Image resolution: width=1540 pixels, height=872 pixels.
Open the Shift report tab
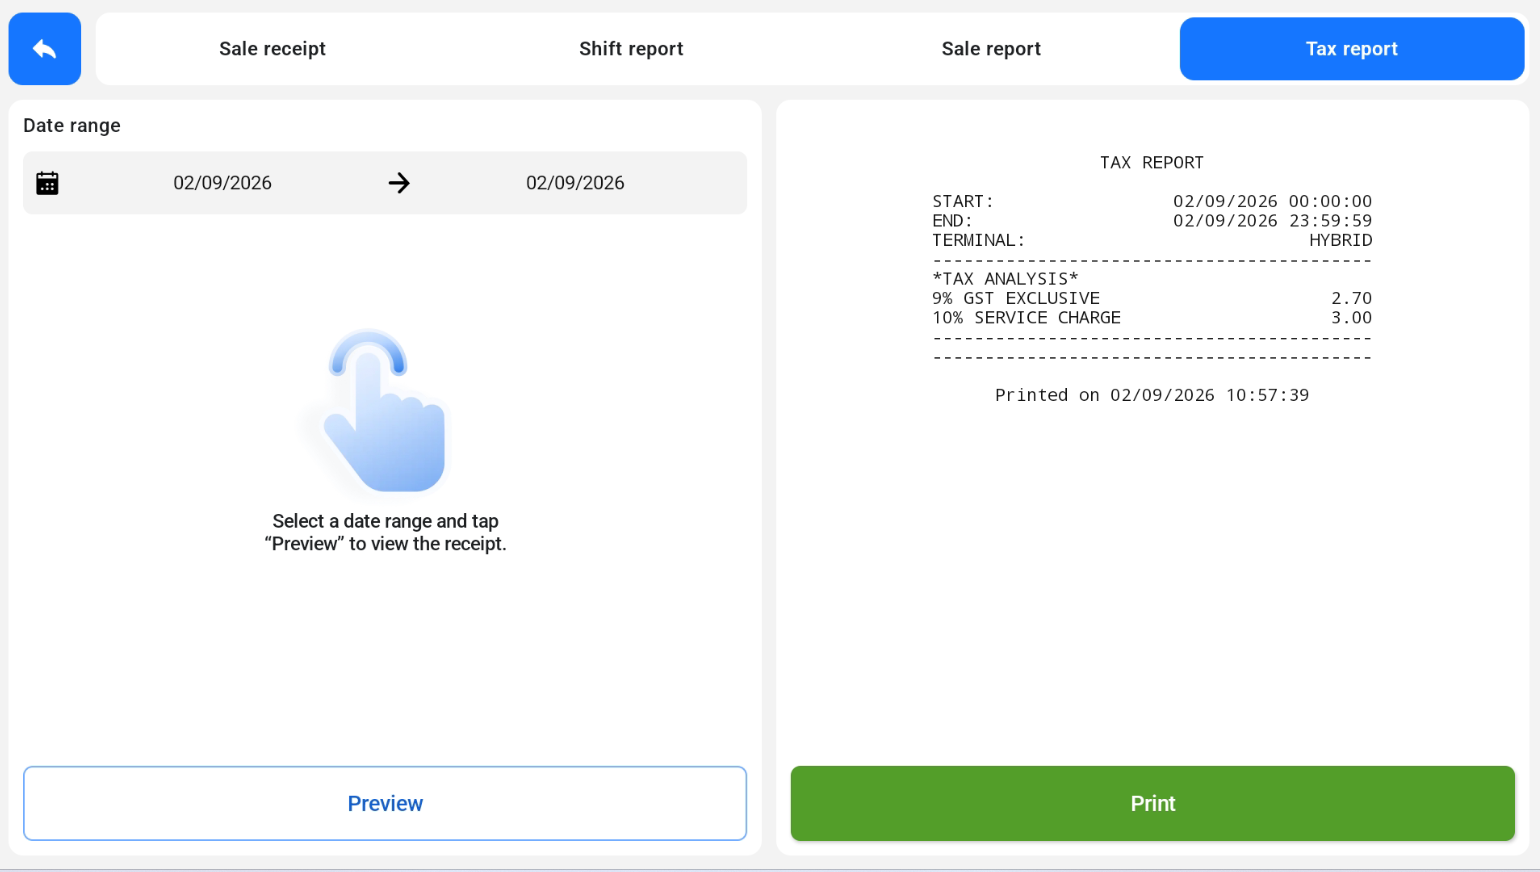coord(631,49)
